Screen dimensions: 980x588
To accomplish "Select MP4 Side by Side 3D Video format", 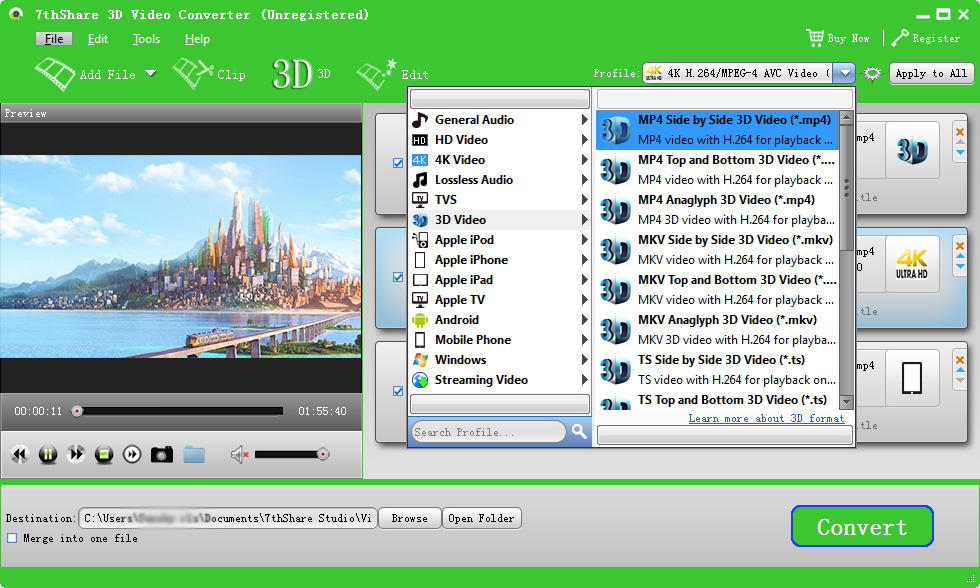I will point(718,129).
